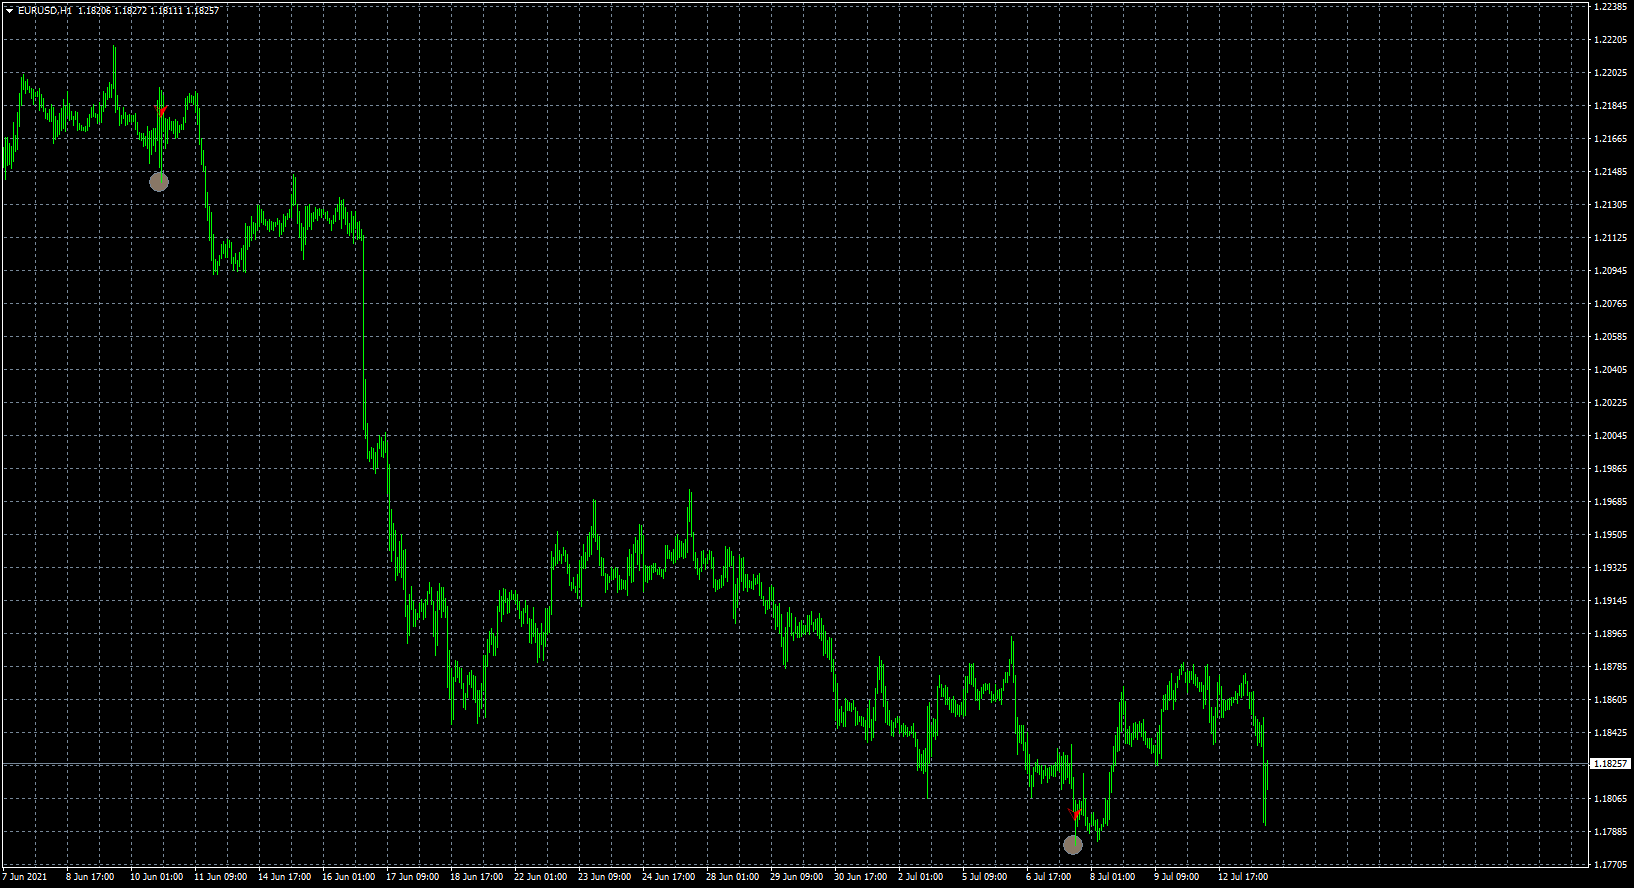Click the 6 Jul 17:00 time label
The width and height of the screenshot is (1634, 888).
1049,877
